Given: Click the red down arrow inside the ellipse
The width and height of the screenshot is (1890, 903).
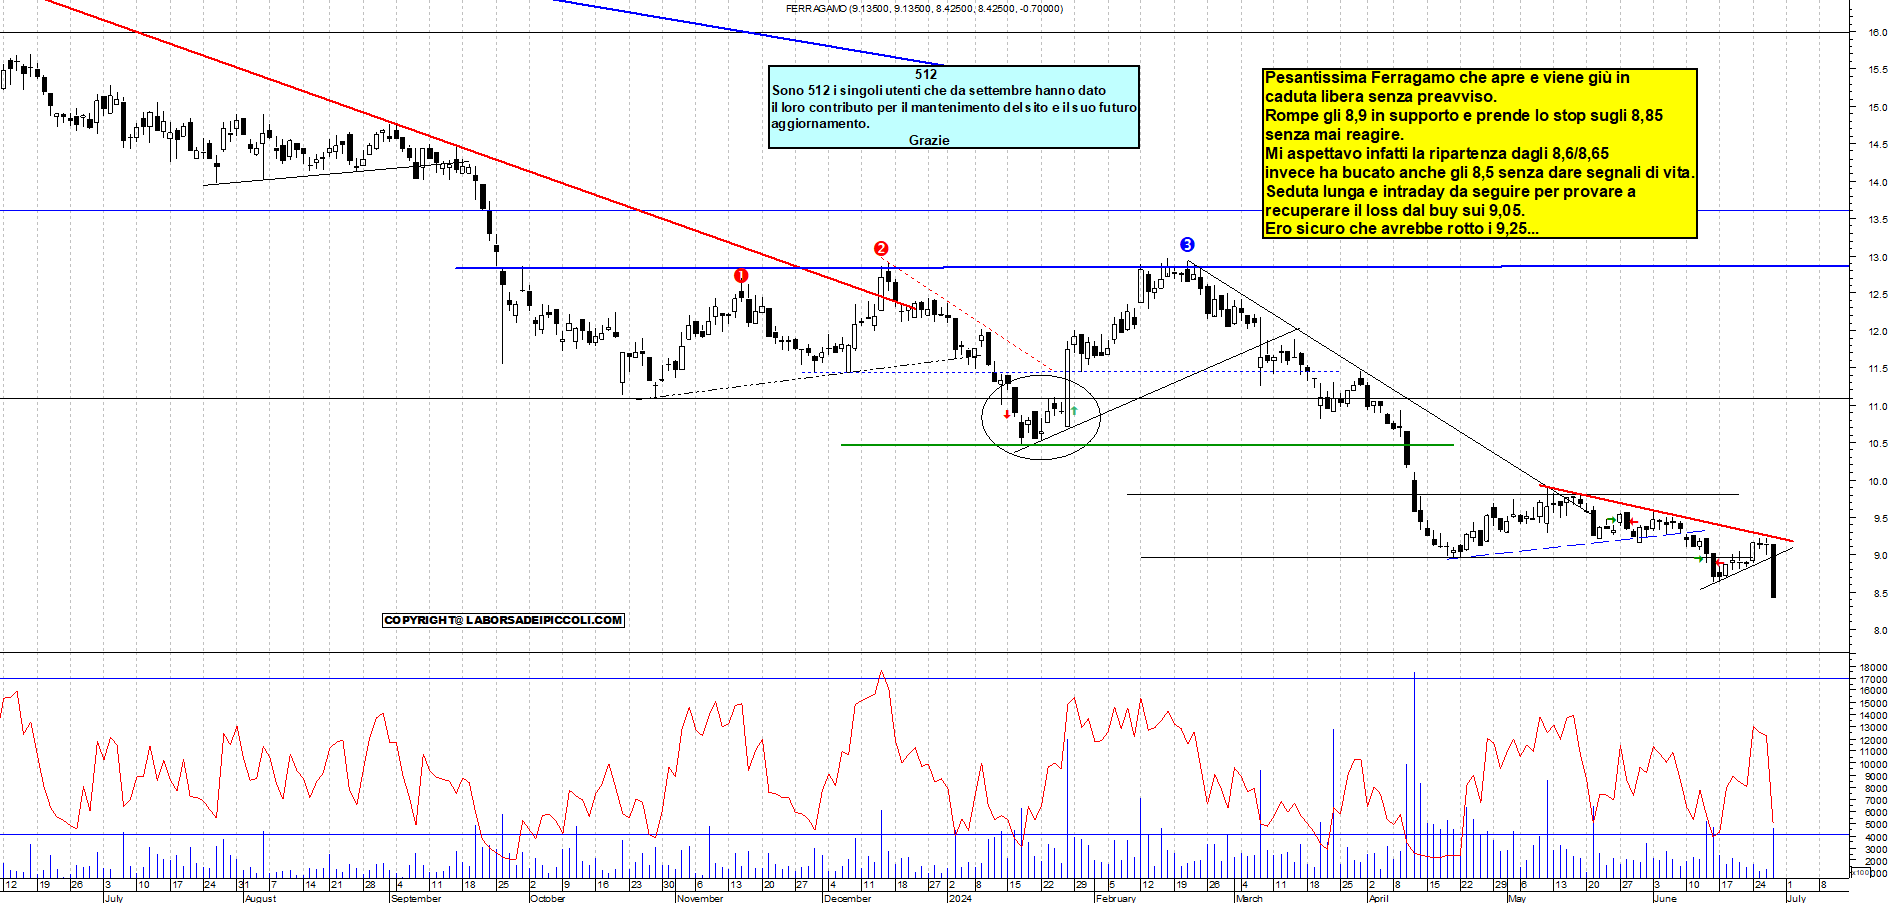Looking at the screenshot, I should click(1006, 414).
